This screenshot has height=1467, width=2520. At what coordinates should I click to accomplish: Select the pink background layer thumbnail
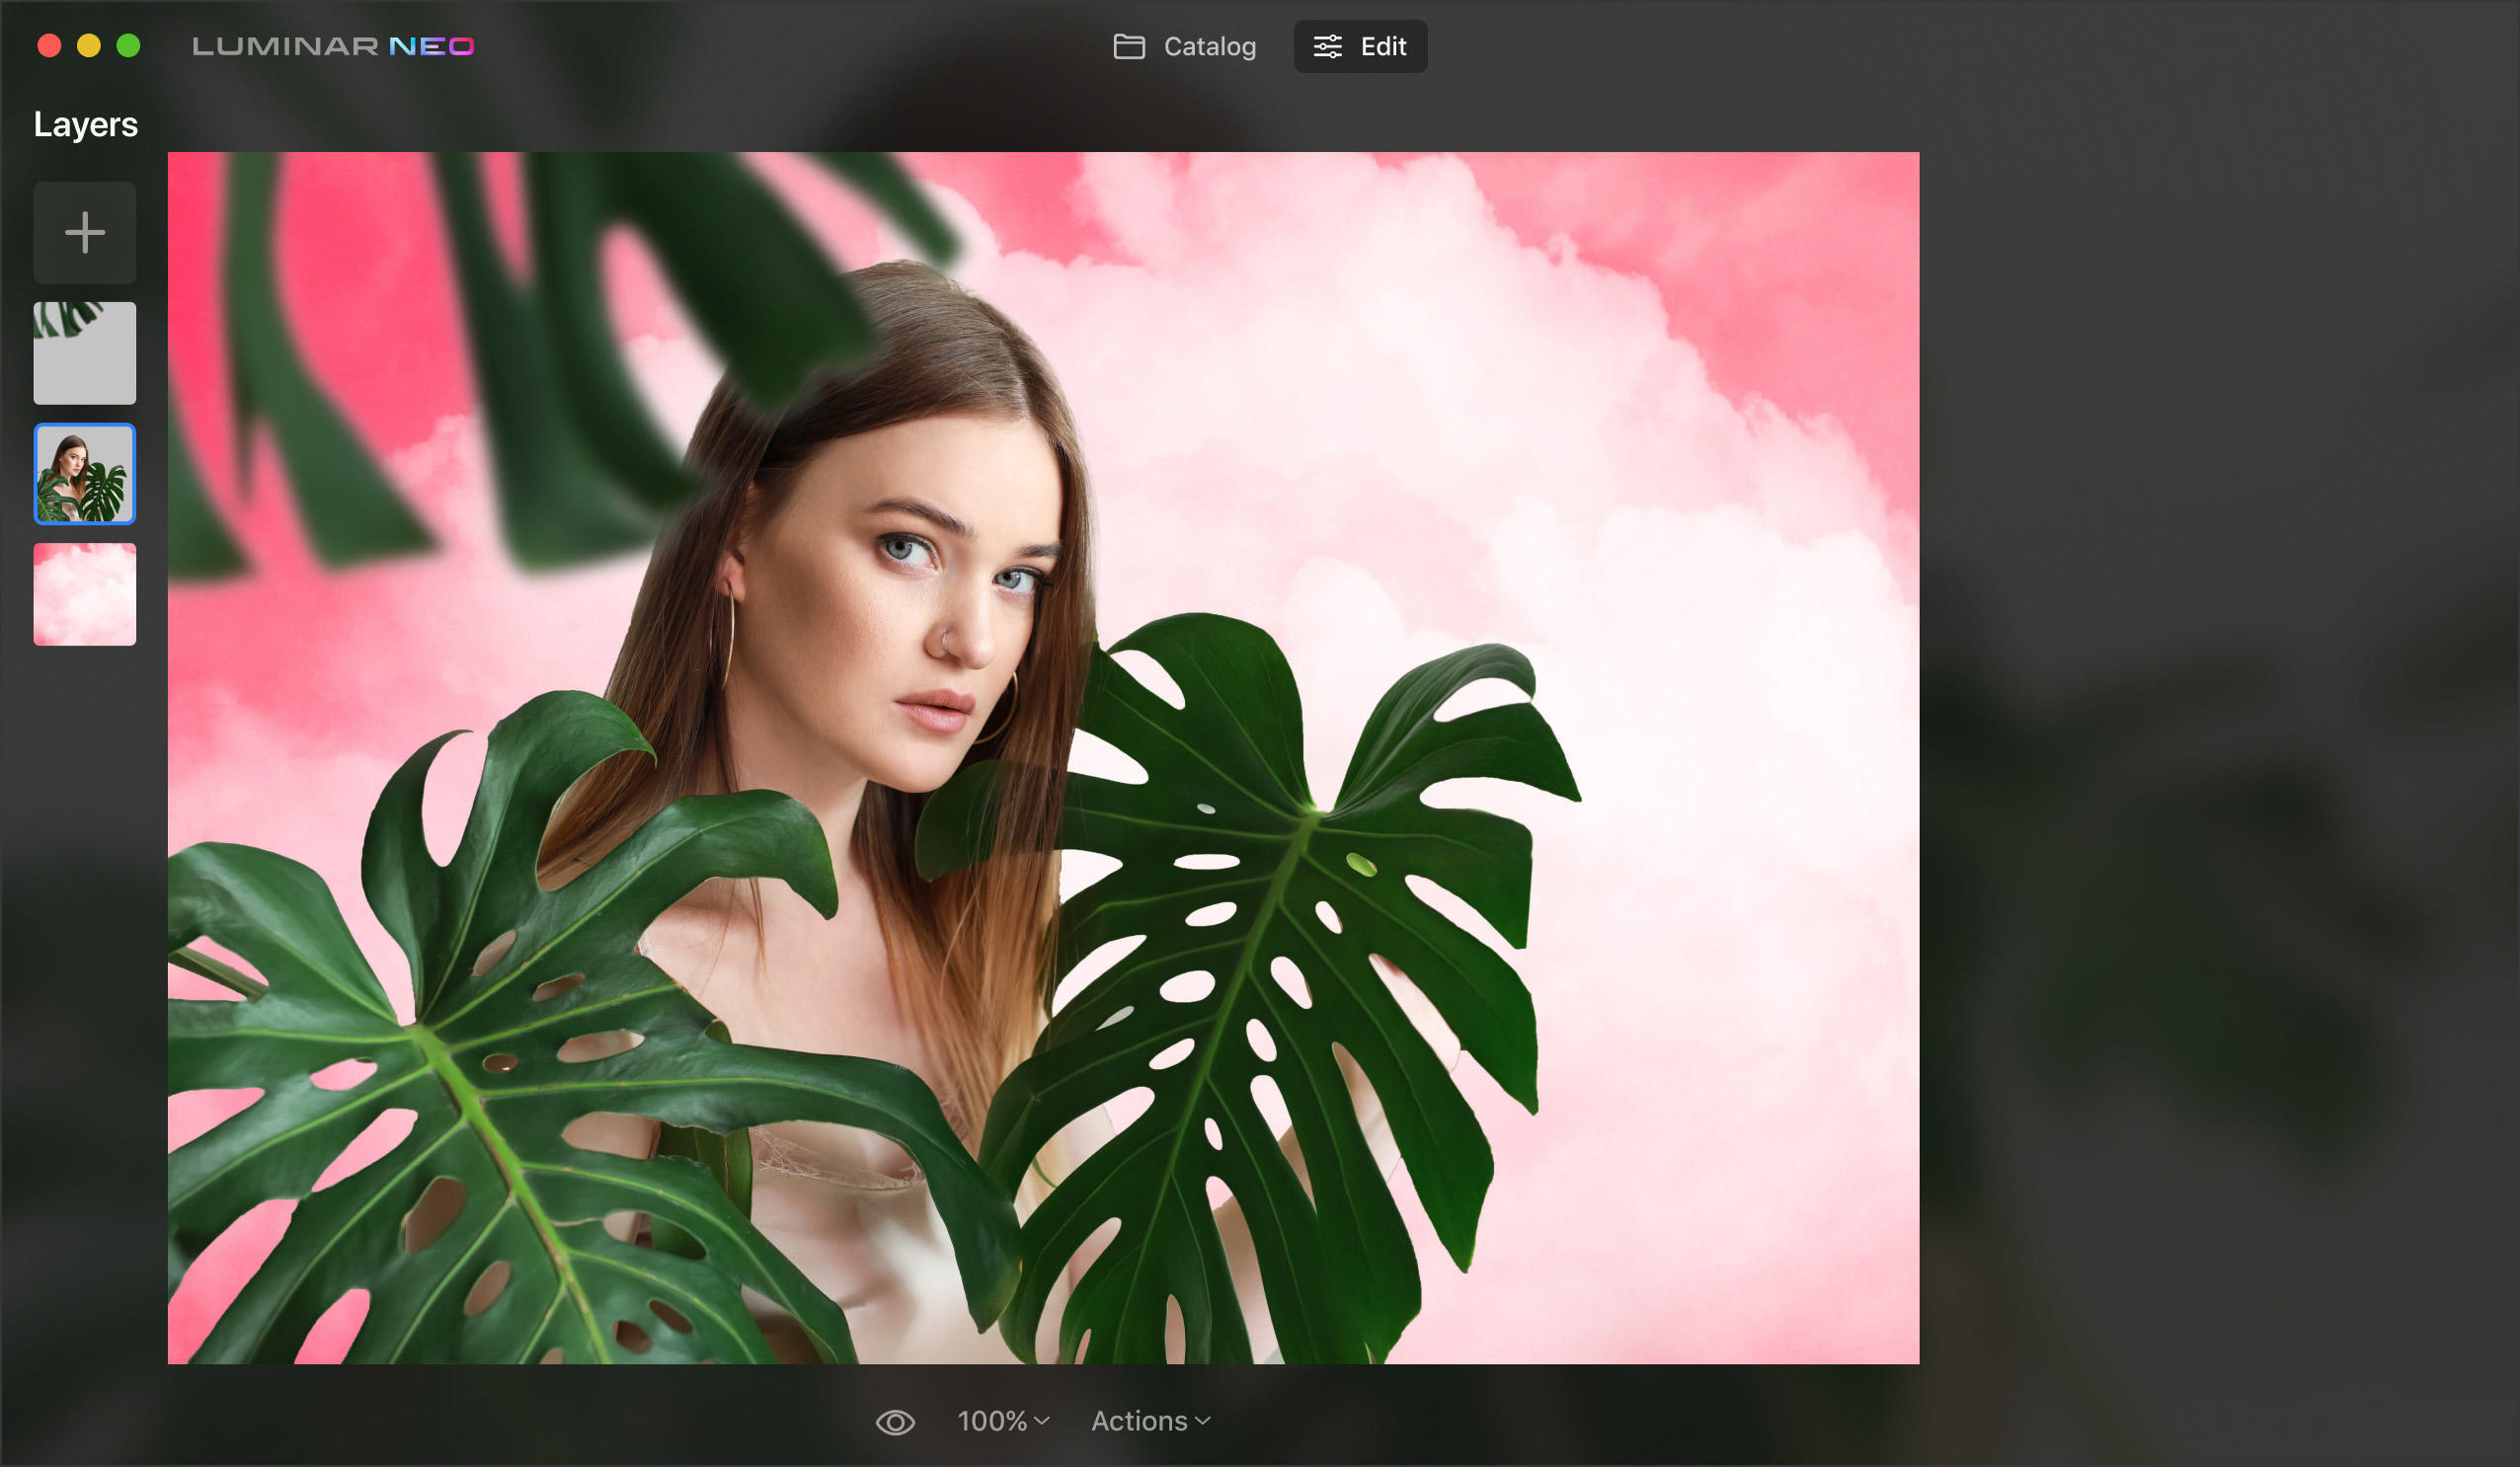click(x=84, y=593)
